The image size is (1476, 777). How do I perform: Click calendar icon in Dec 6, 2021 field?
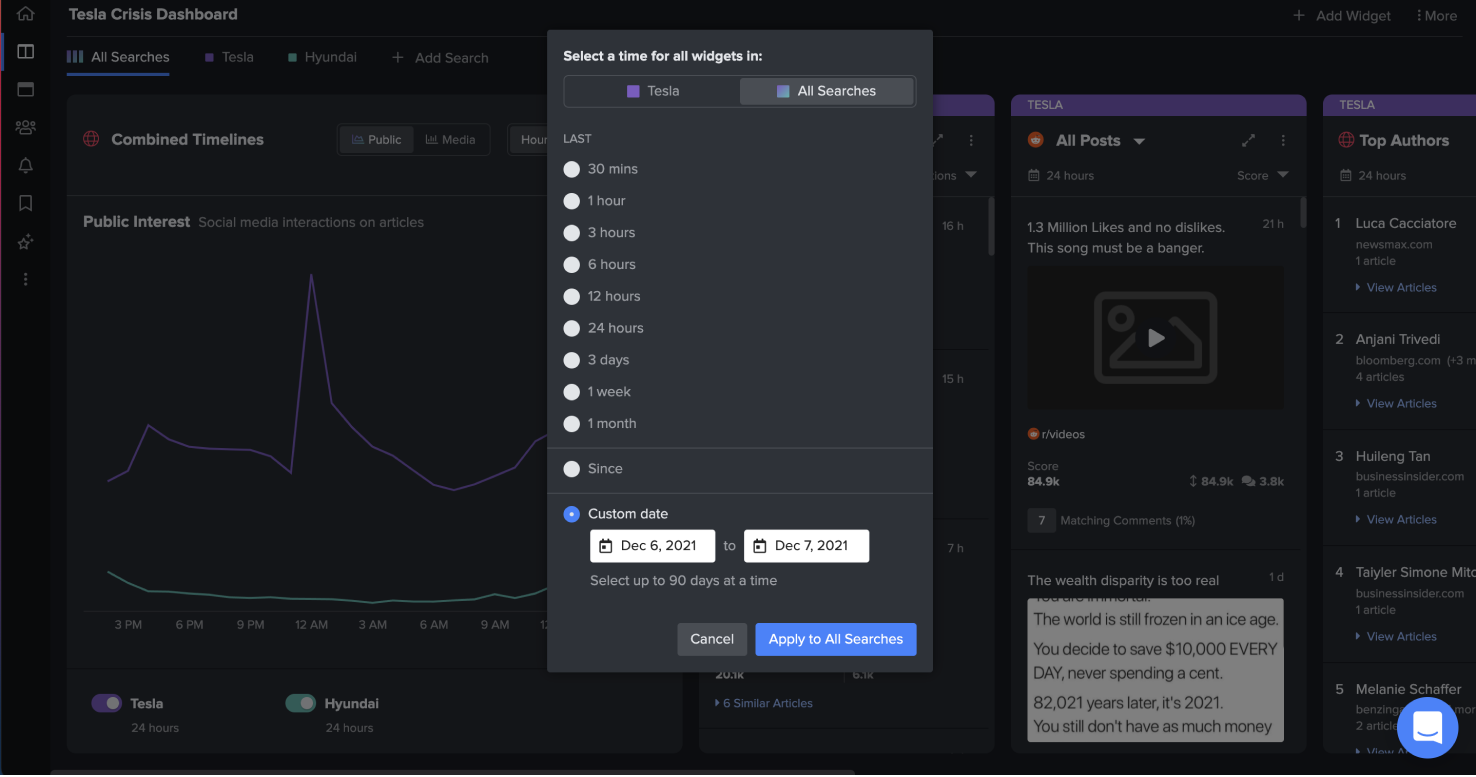(605, 546)
